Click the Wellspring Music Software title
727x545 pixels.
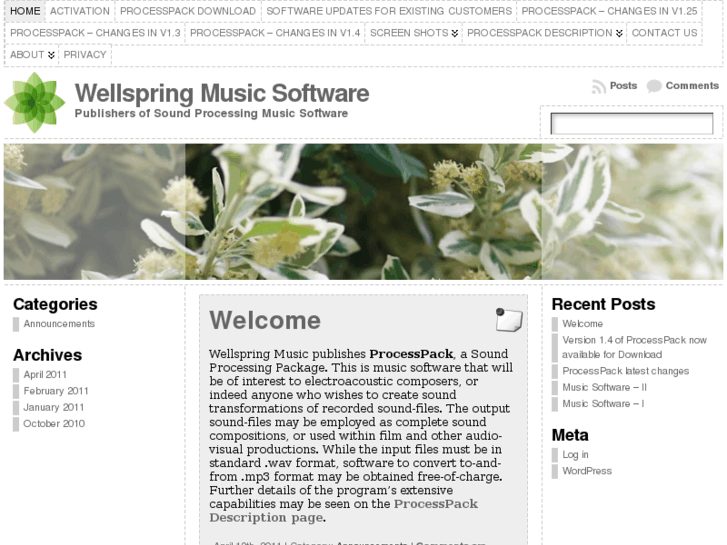[x=222, y=93]
